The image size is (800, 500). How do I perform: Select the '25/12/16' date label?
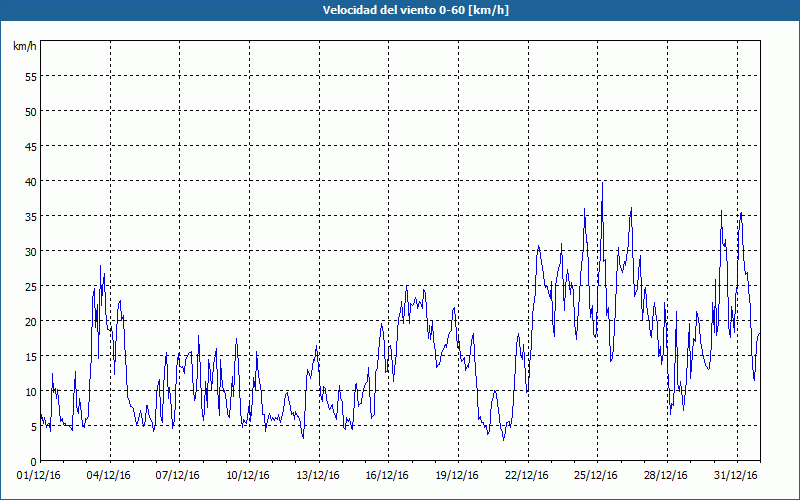pos(596,476)
